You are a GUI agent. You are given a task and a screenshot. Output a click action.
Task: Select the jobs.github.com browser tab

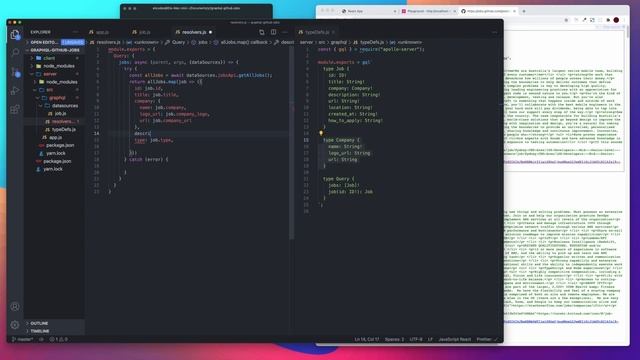[488, 11]
